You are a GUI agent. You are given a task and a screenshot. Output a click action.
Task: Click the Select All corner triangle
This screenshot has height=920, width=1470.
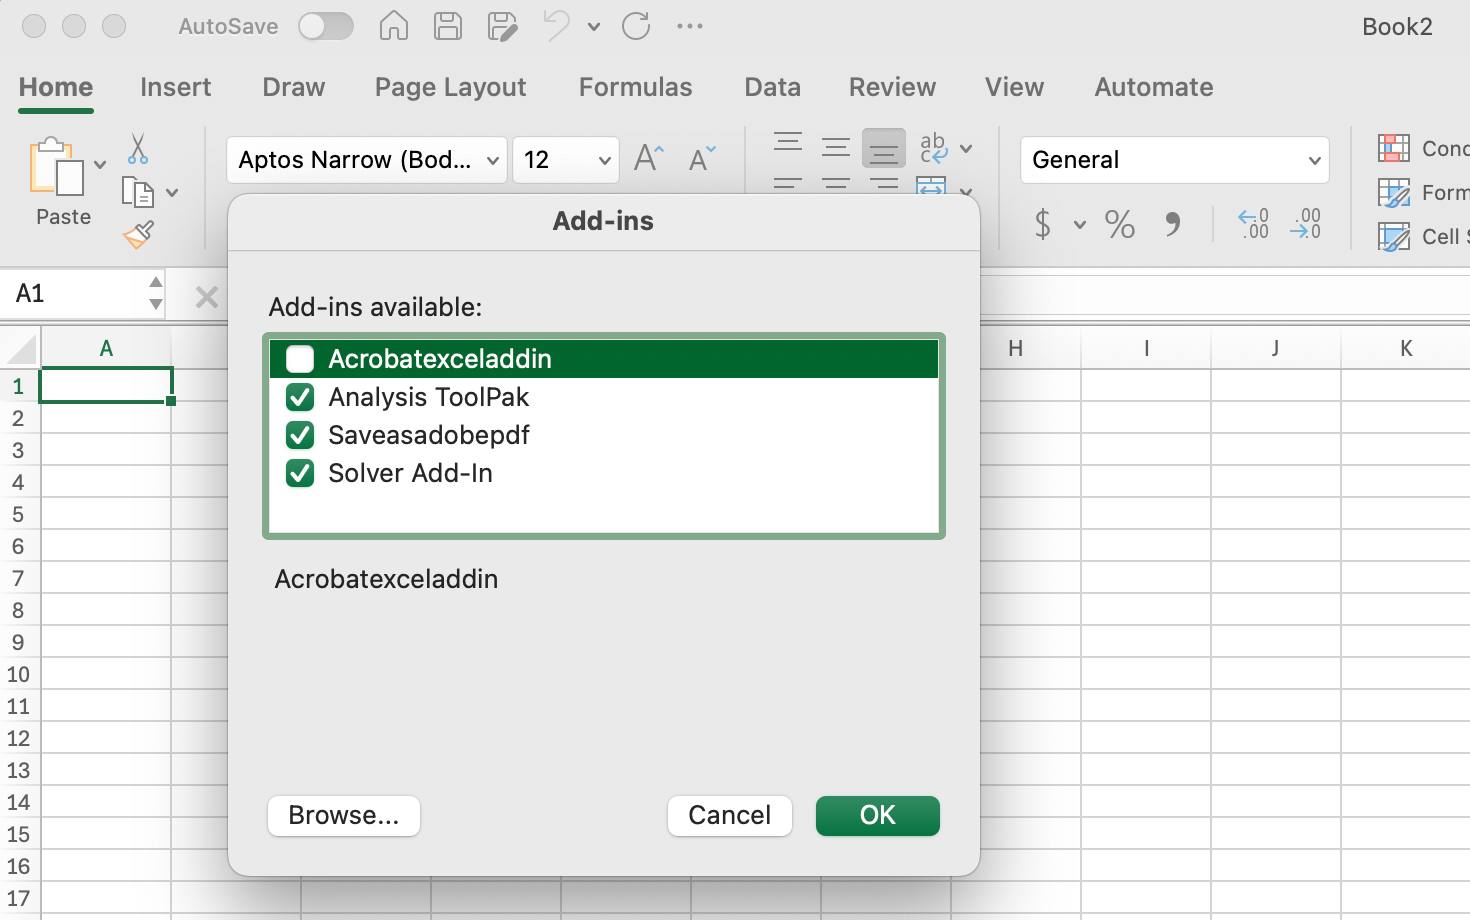click(x=20, y=348)
